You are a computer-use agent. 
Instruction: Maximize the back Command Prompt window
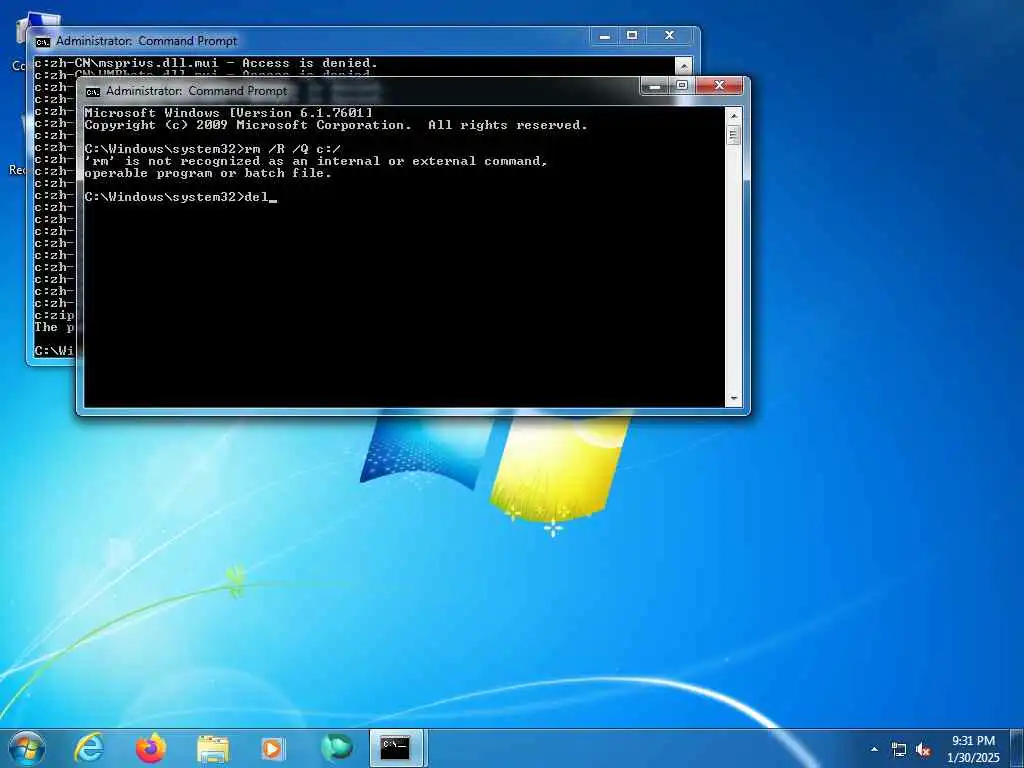[632, 36]
